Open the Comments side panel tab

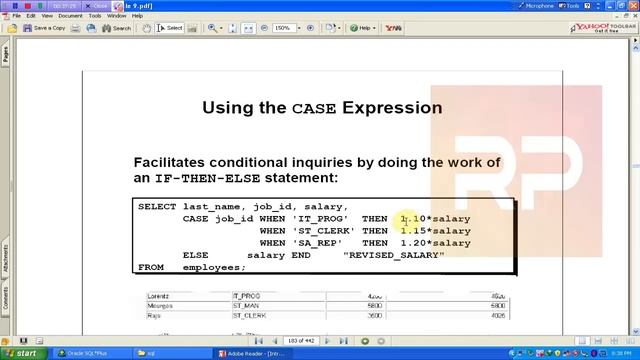pyautogui.click(x=5, y=298)
